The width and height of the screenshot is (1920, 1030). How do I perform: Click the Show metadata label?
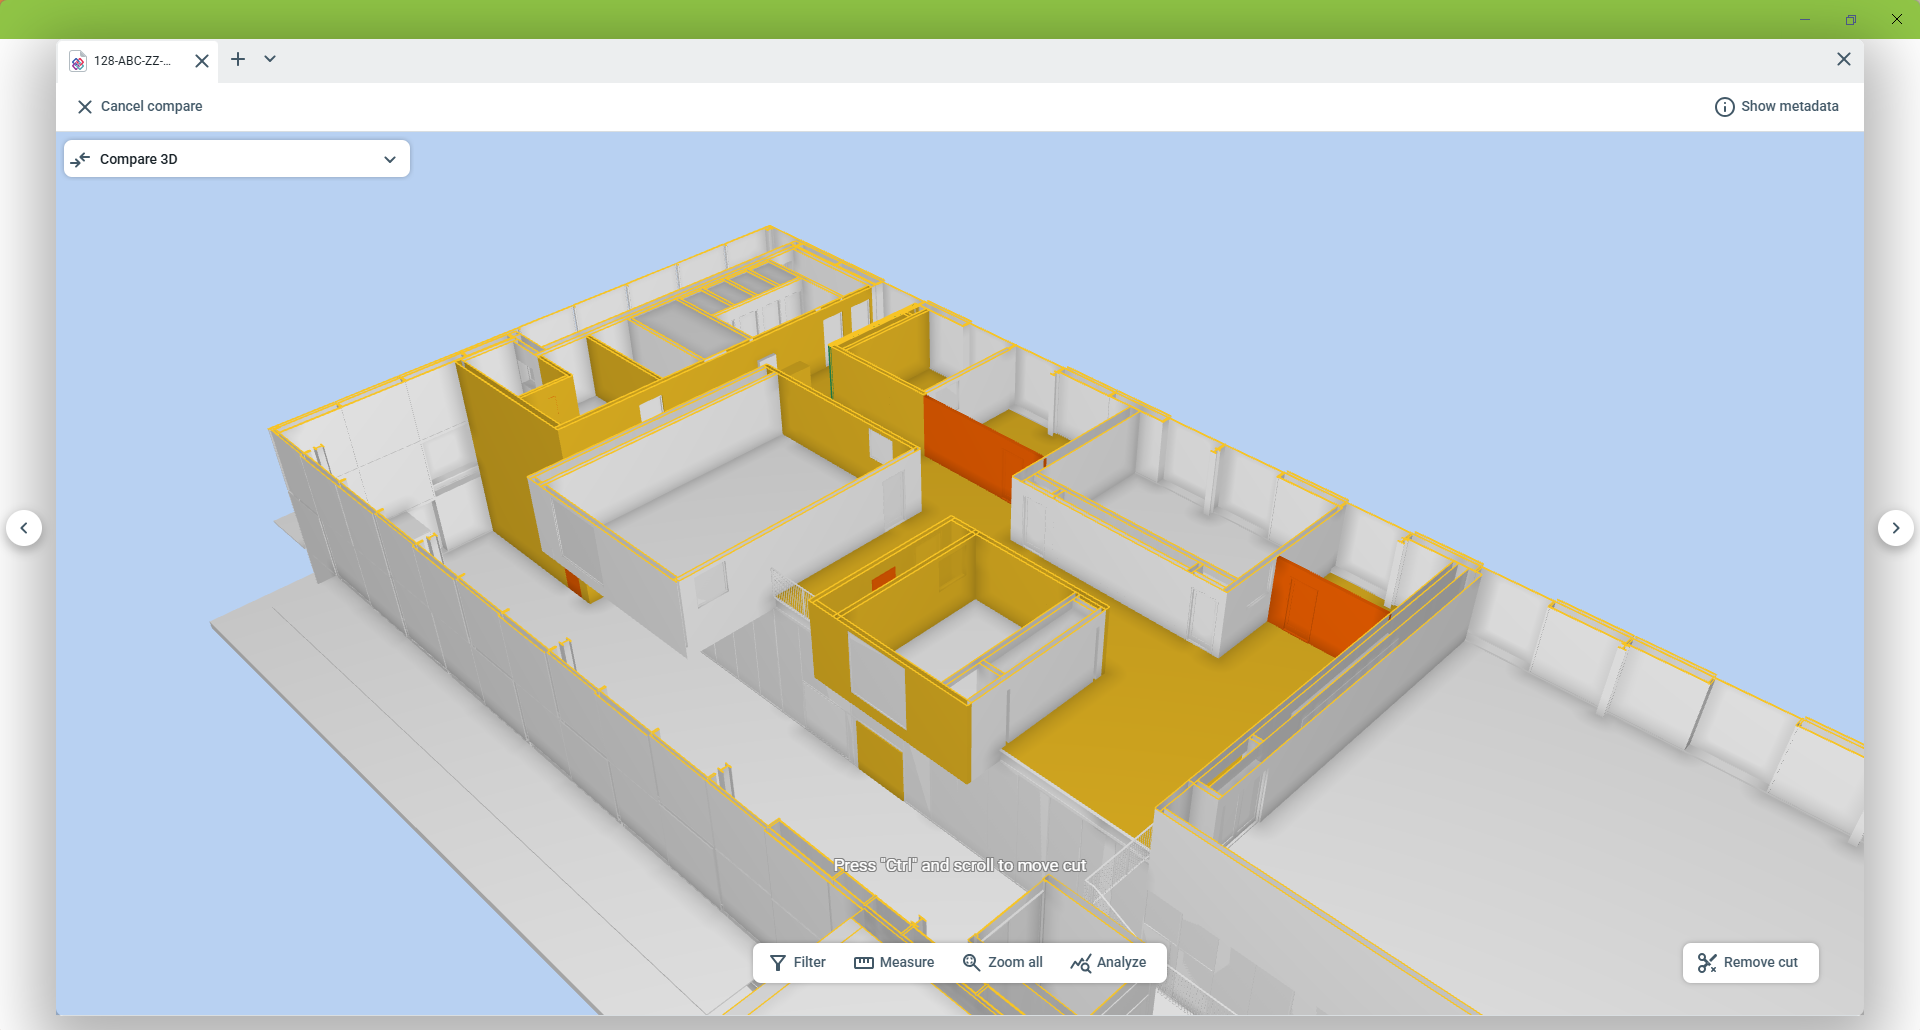1789,107
